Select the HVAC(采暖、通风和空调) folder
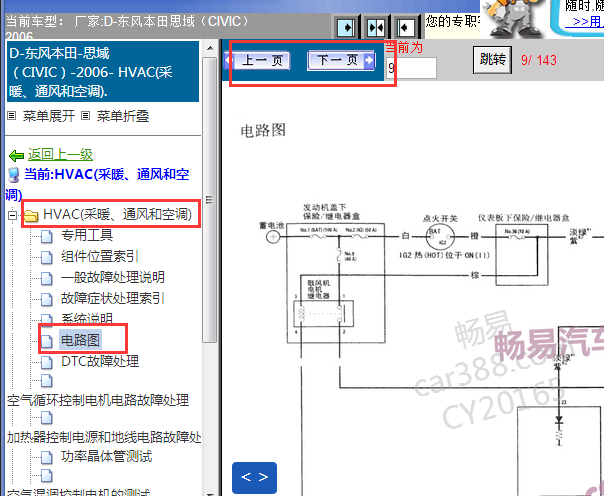The height and width of the screenshot is (496, 604). point(117,214)
